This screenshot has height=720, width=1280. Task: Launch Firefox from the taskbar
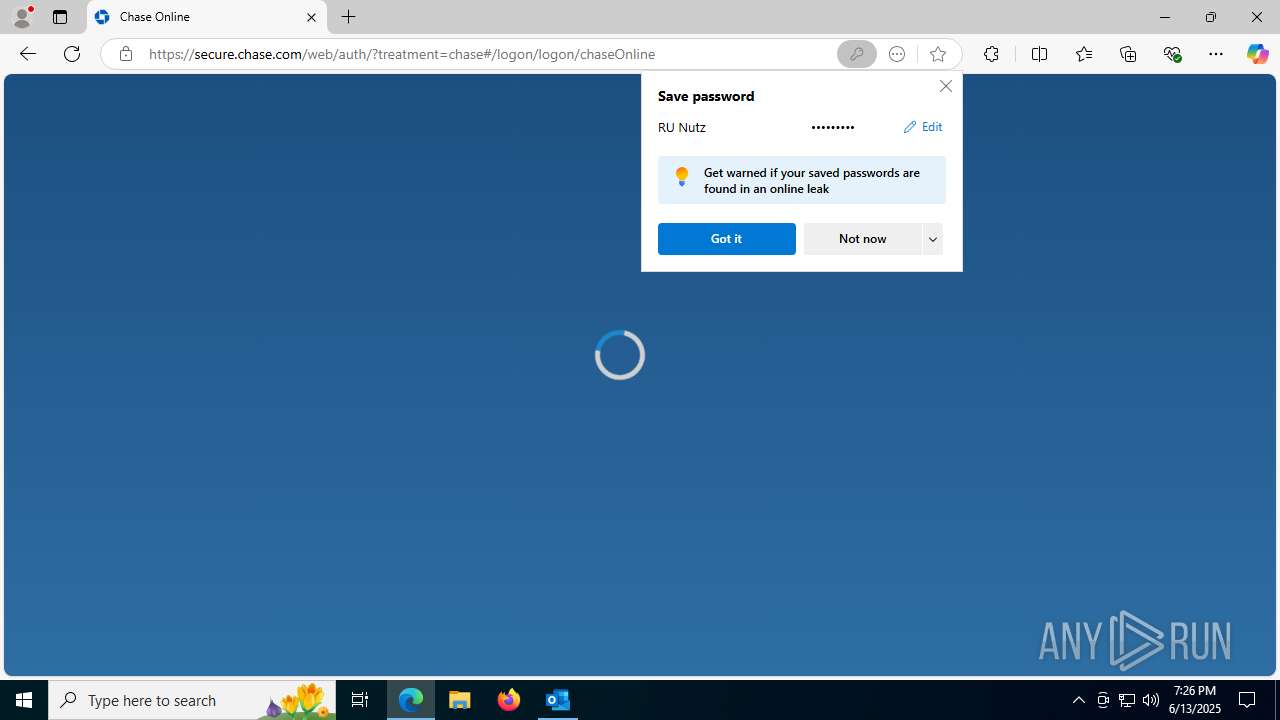509,700
